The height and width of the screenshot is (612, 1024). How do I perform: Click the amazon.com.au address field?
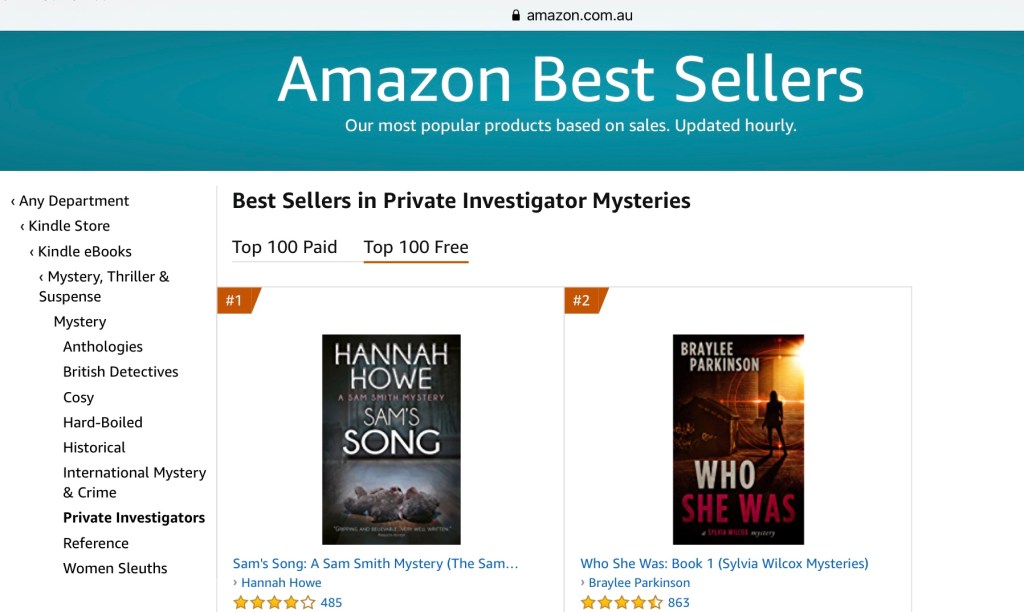[x=579, y=15]
